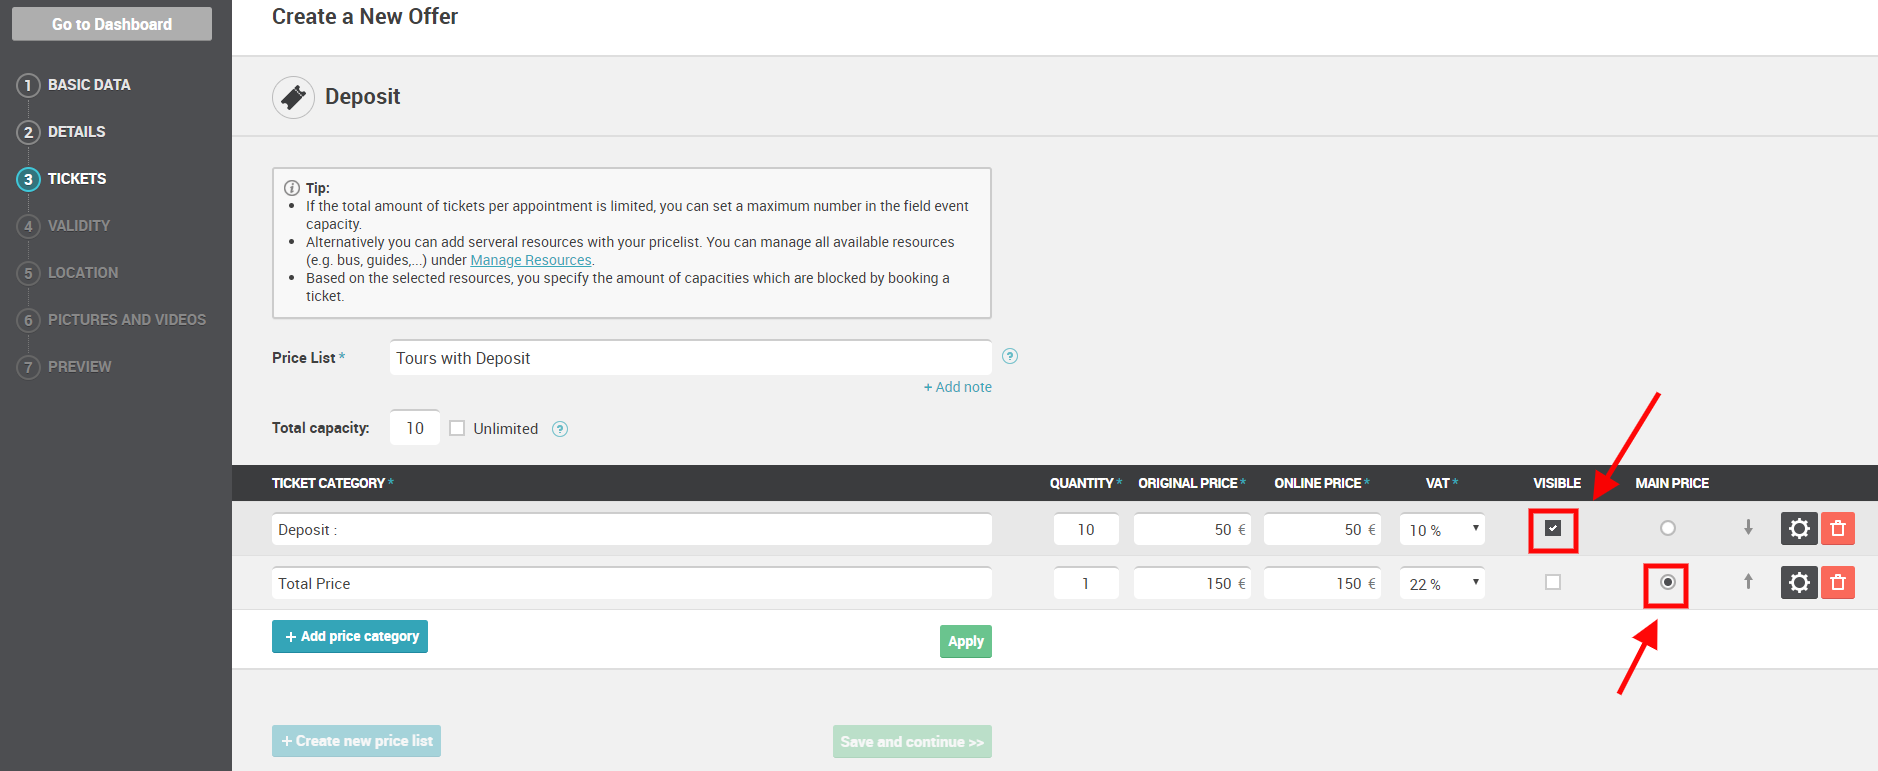This screenshot has height=771, width=1878.
Task: Edit Deposit ticket category name
Action: 632,529
